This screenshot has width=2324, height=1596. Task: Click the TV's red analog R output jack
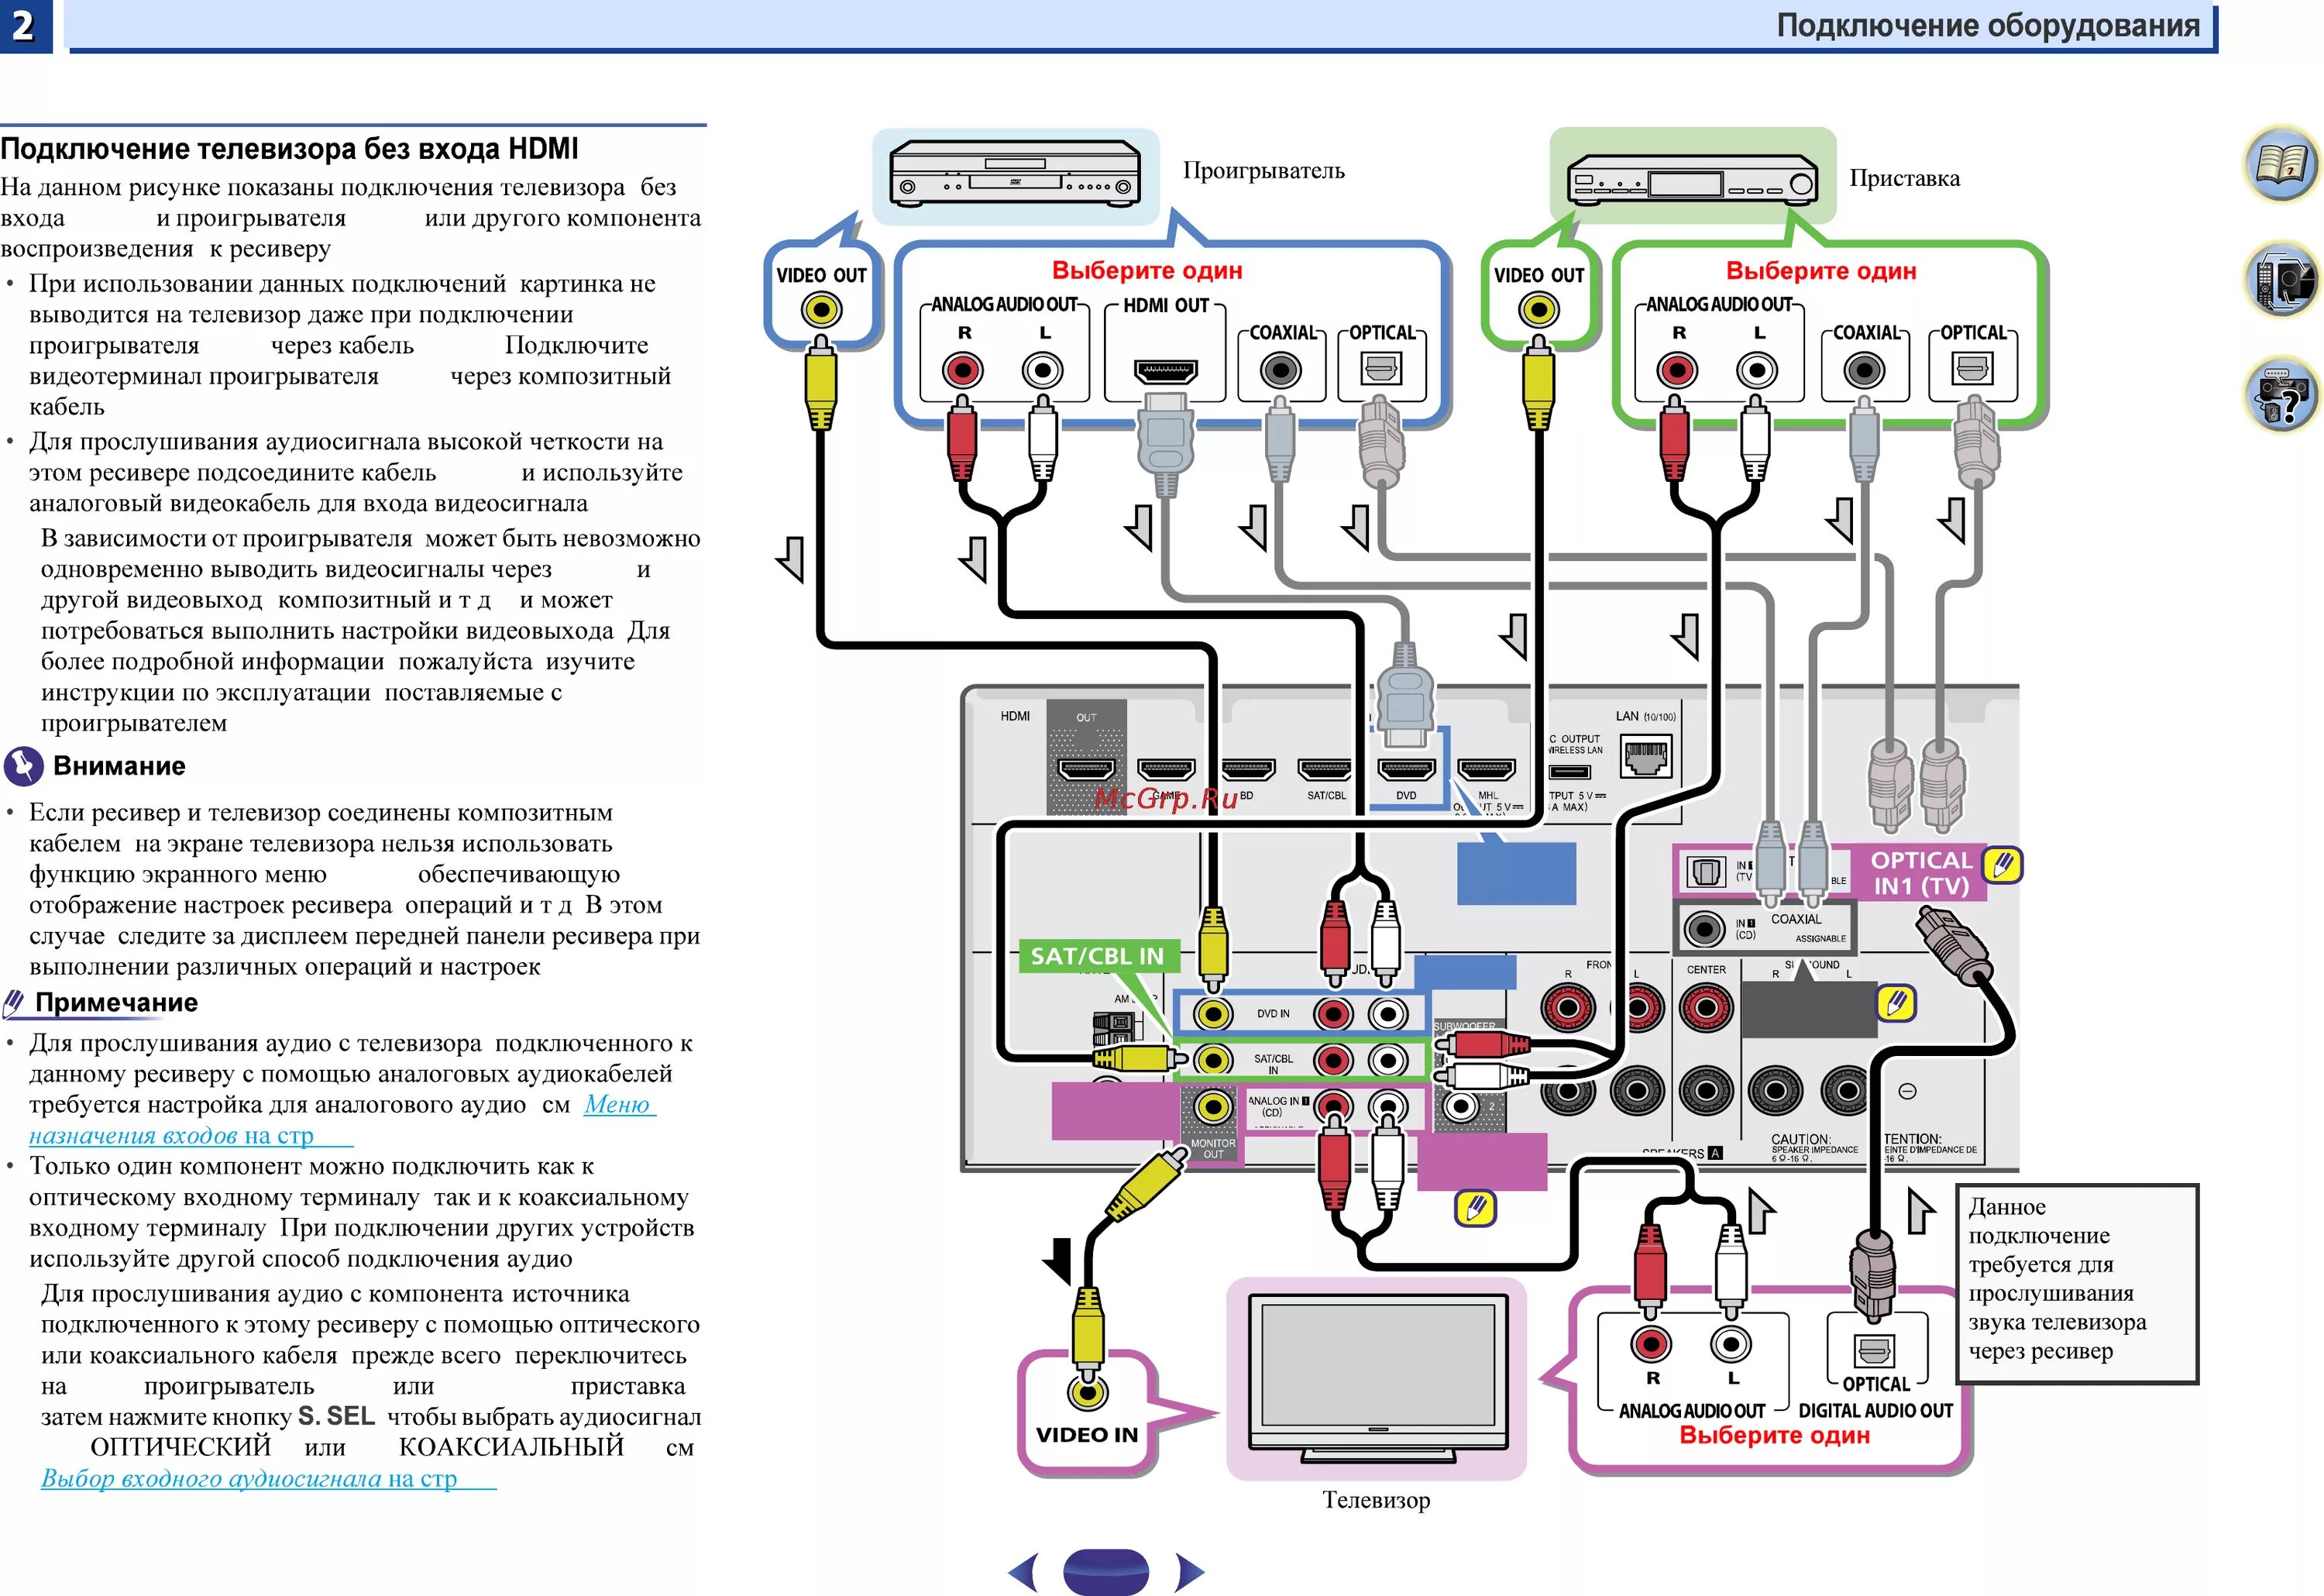[x=1651, y=1345]
